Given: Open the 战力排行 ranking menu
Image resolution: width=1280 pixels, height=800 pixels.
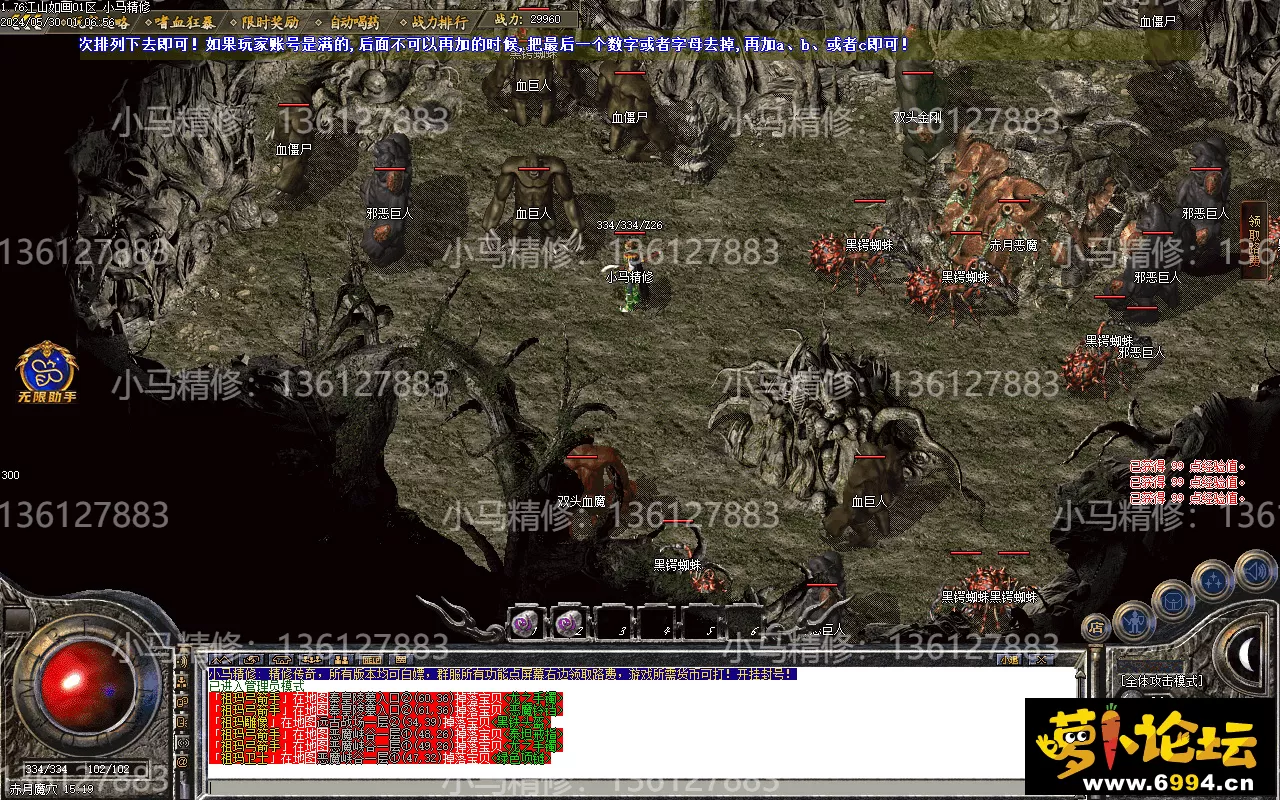Looking at the screenshot, I should click(x=434, y=21).
